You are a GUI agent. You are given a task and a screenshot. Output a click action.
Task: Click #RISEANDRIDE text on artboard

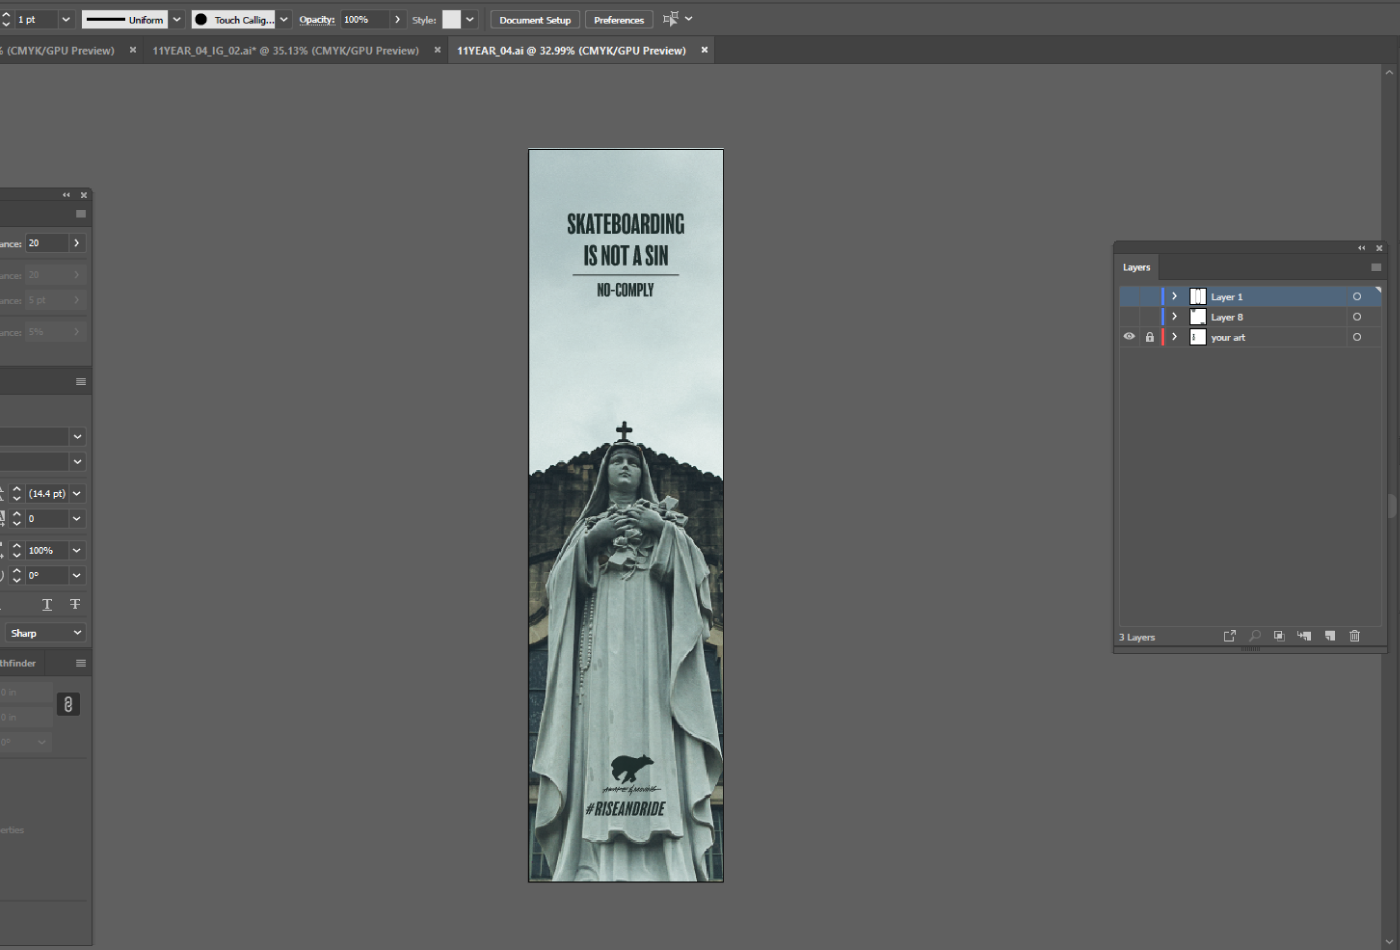pos(625,809)
